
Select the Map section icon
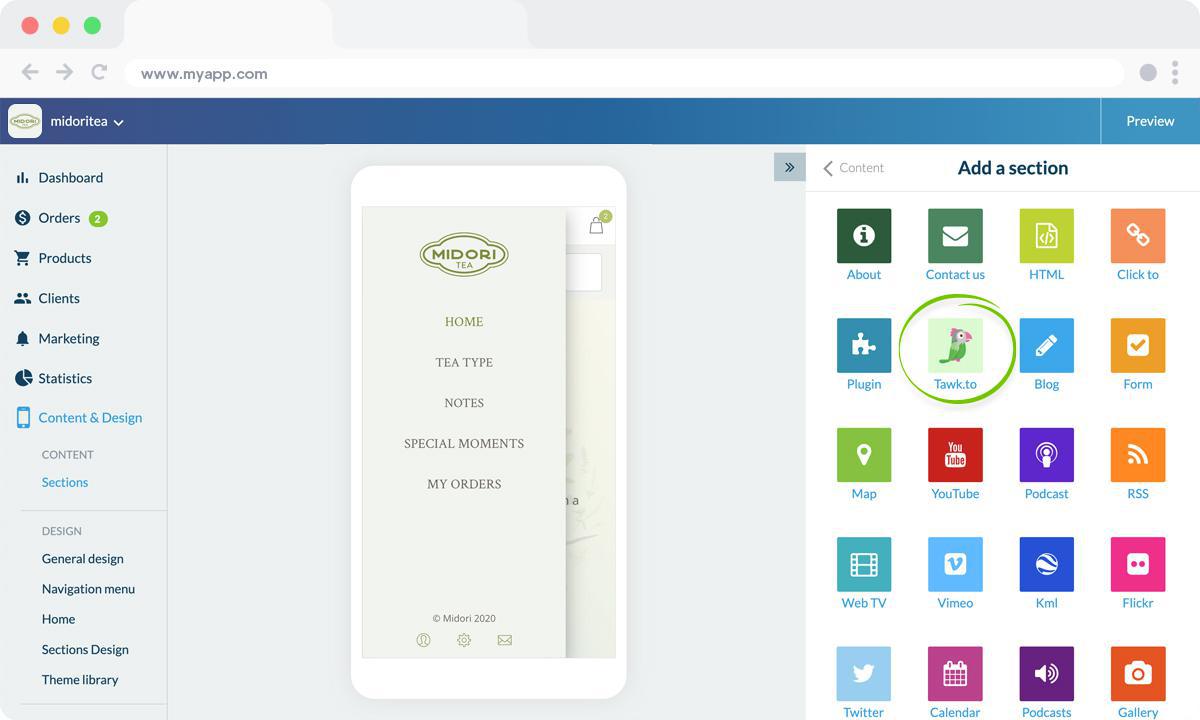(863, 455)
